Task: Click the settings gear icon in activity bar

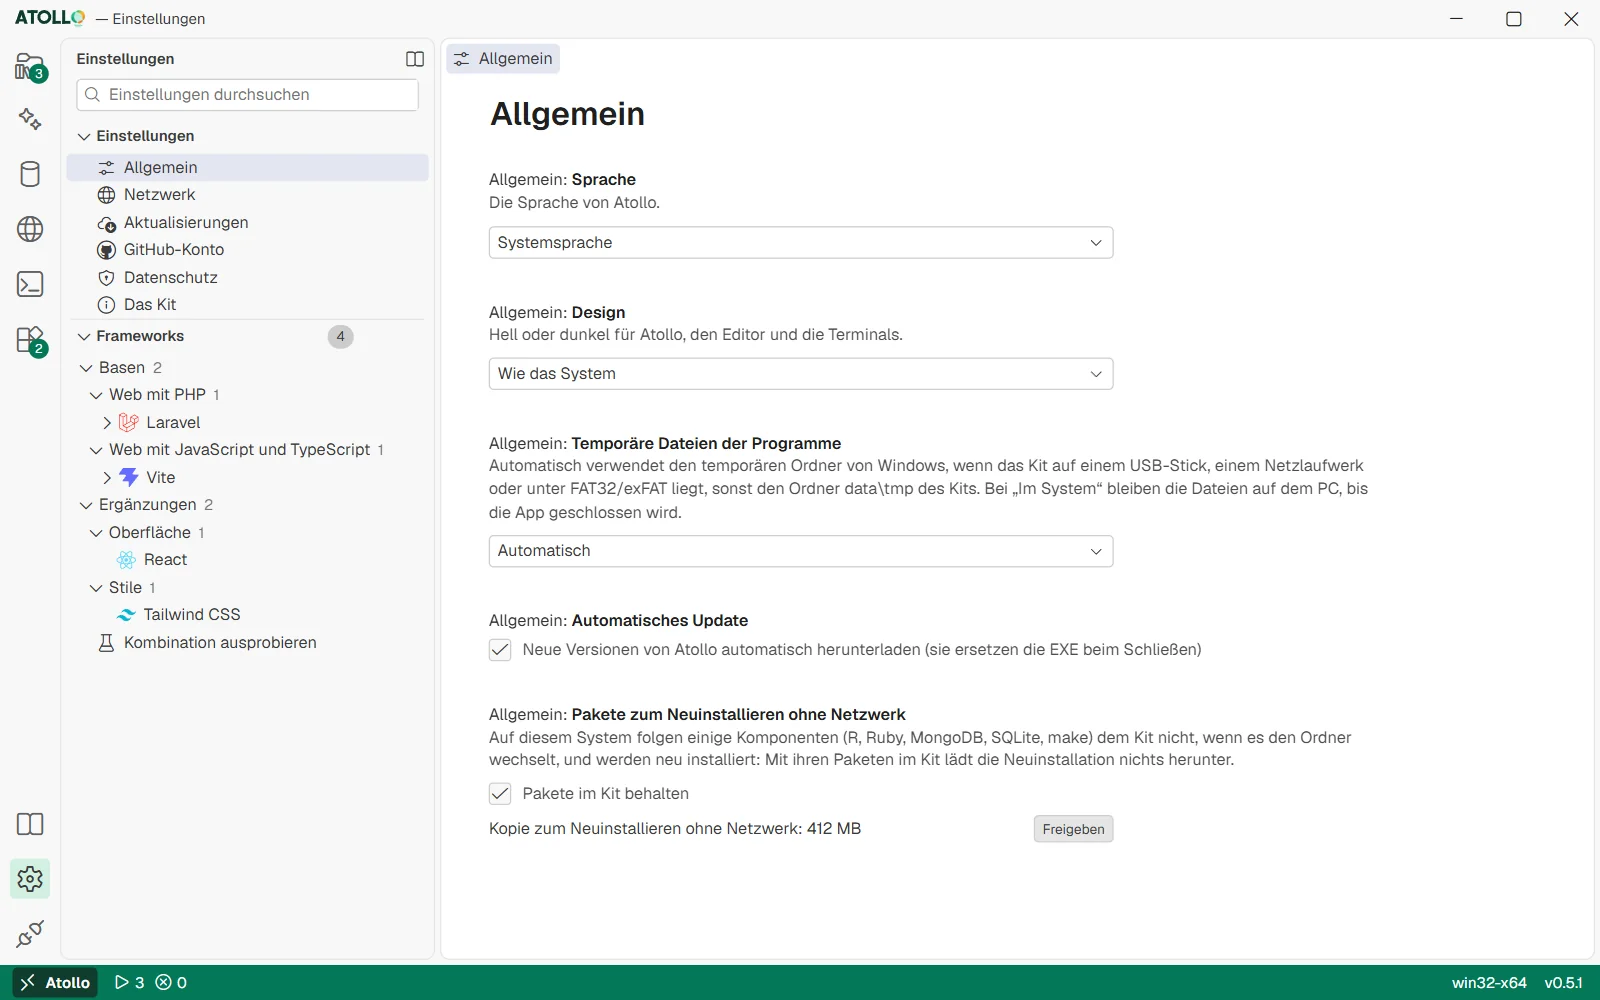Action: tap(30, 879)
